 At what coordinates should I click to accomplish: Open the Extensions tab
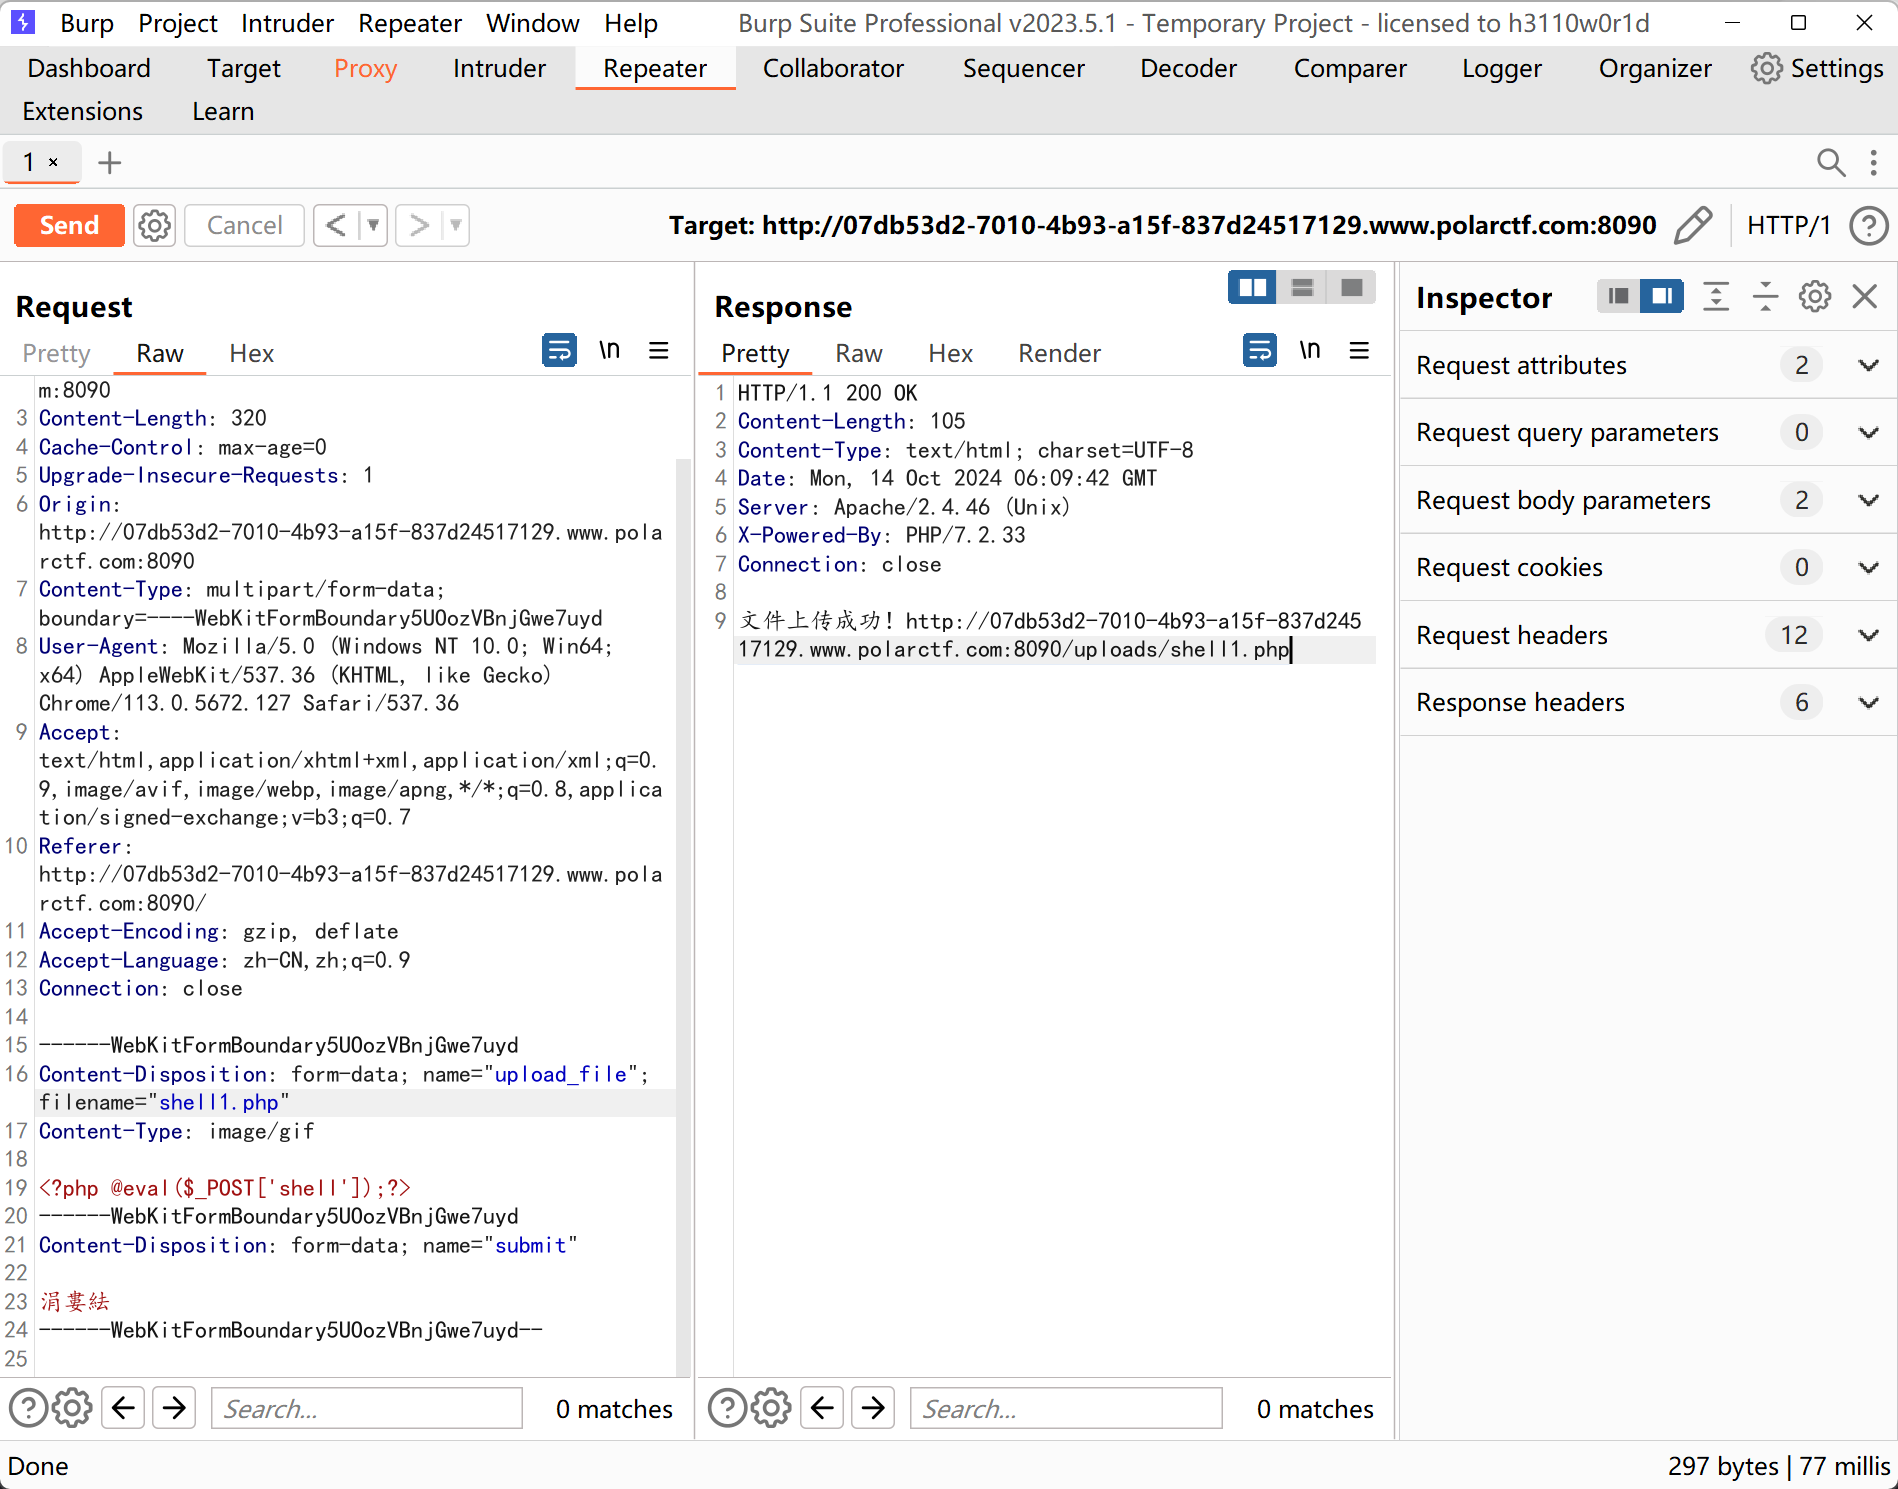[x=82, y=111]
